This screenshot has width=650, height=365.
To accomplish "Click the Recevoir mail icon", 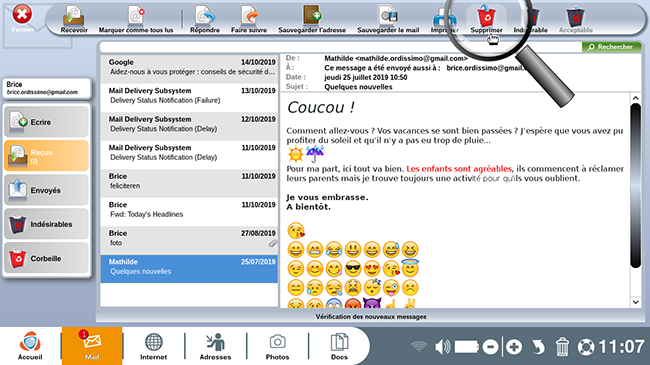I will 74,19.
